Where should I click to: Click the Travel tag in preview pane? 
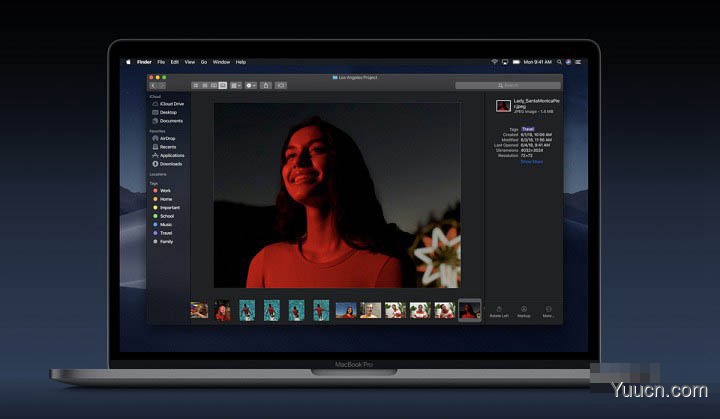[x=528, y=129]
